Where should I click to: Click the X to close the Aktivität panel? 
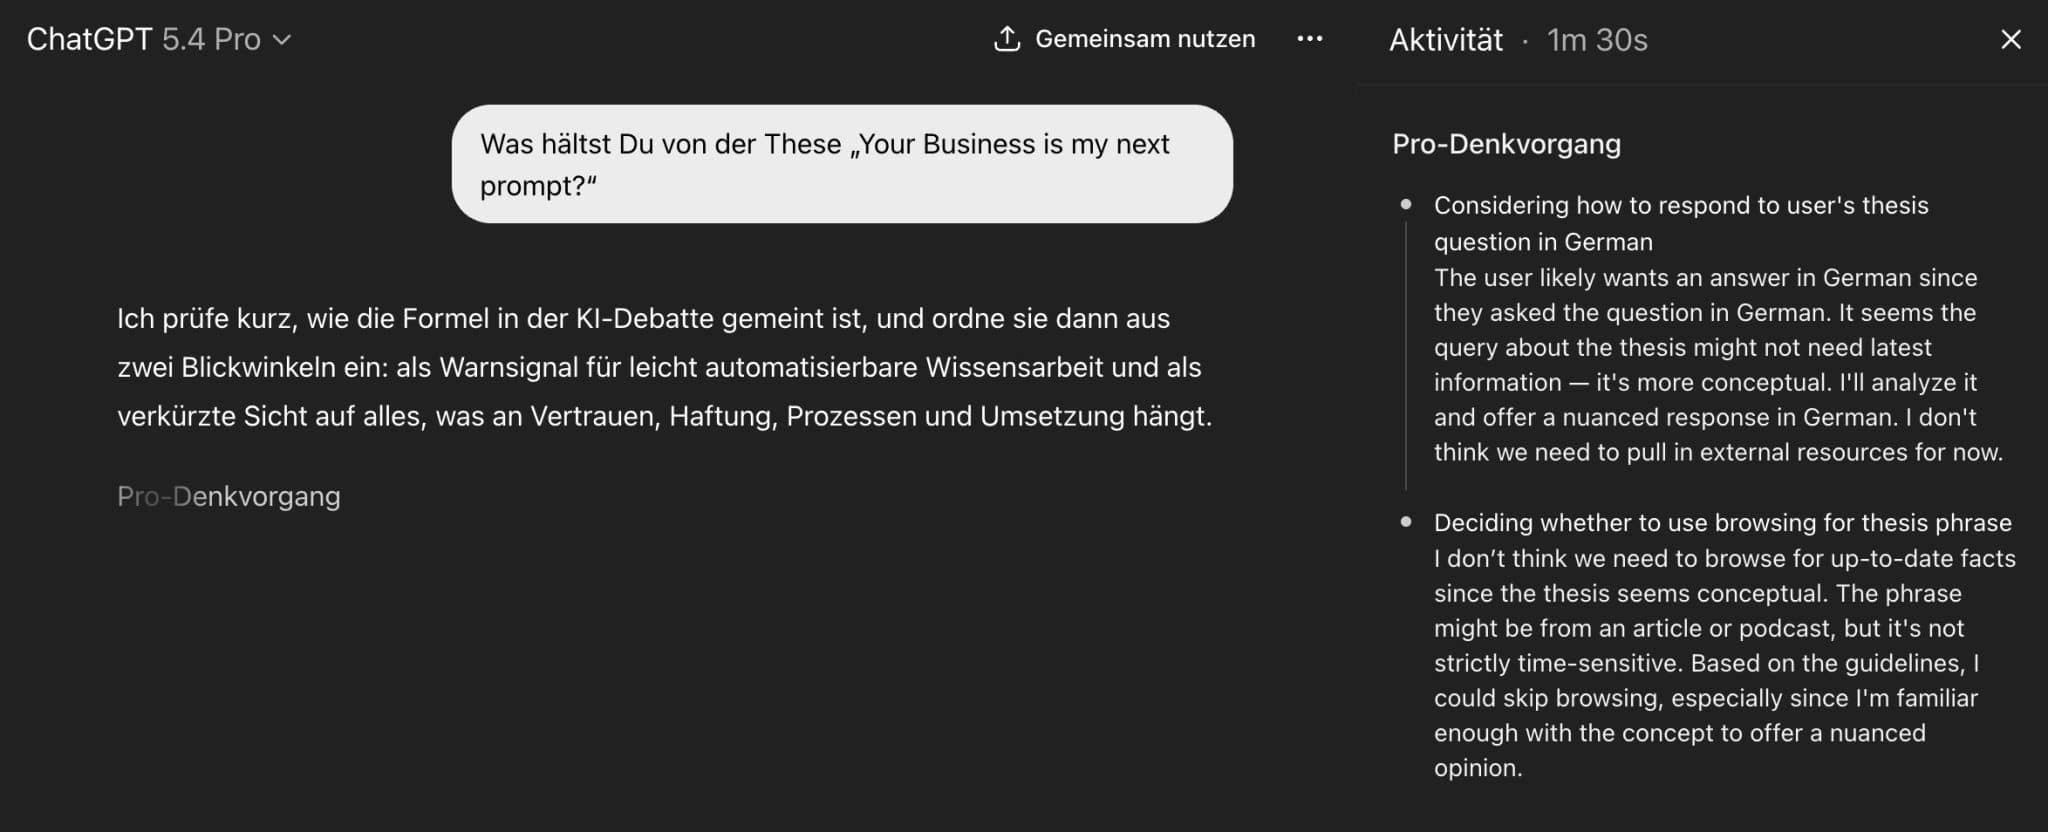click(x=2010, y=40)
